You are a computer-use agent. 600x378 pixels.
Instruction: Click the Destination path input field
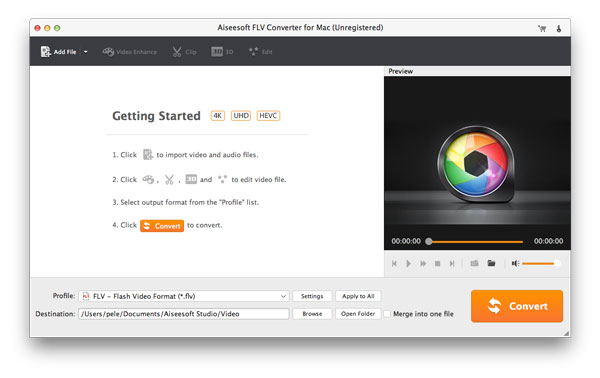point(184,314)
